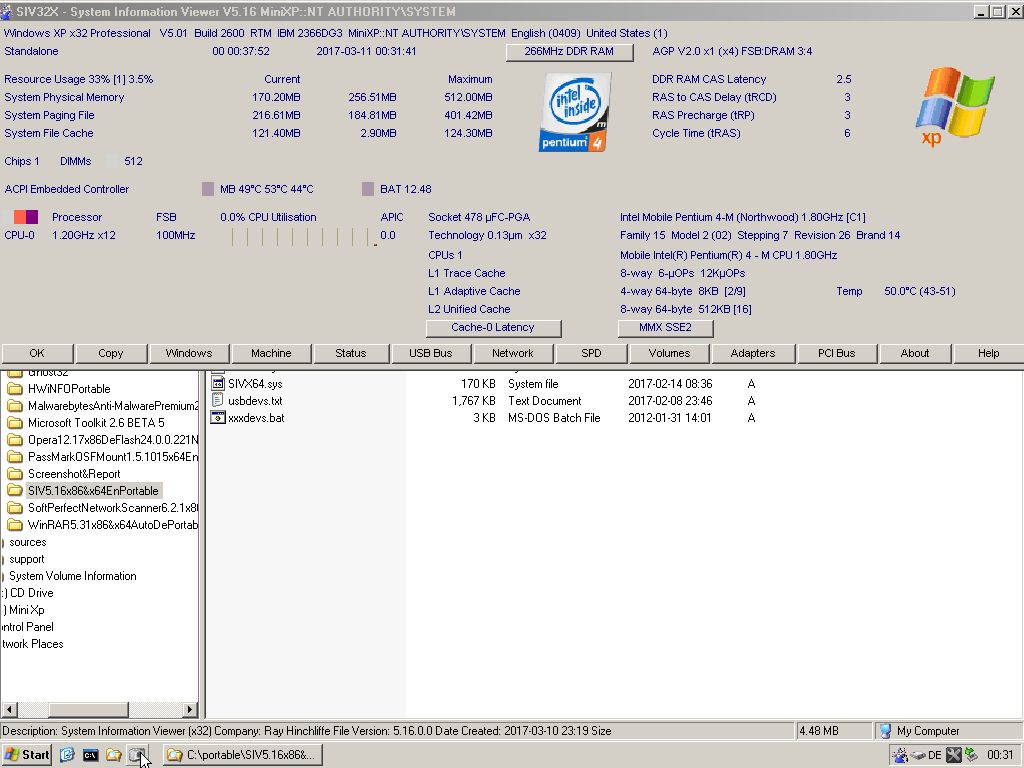Switch to the C:\portable\SIV5.16 taskbar window
The height and width of the screenshot is (768, 1024).
click(242, 755)
